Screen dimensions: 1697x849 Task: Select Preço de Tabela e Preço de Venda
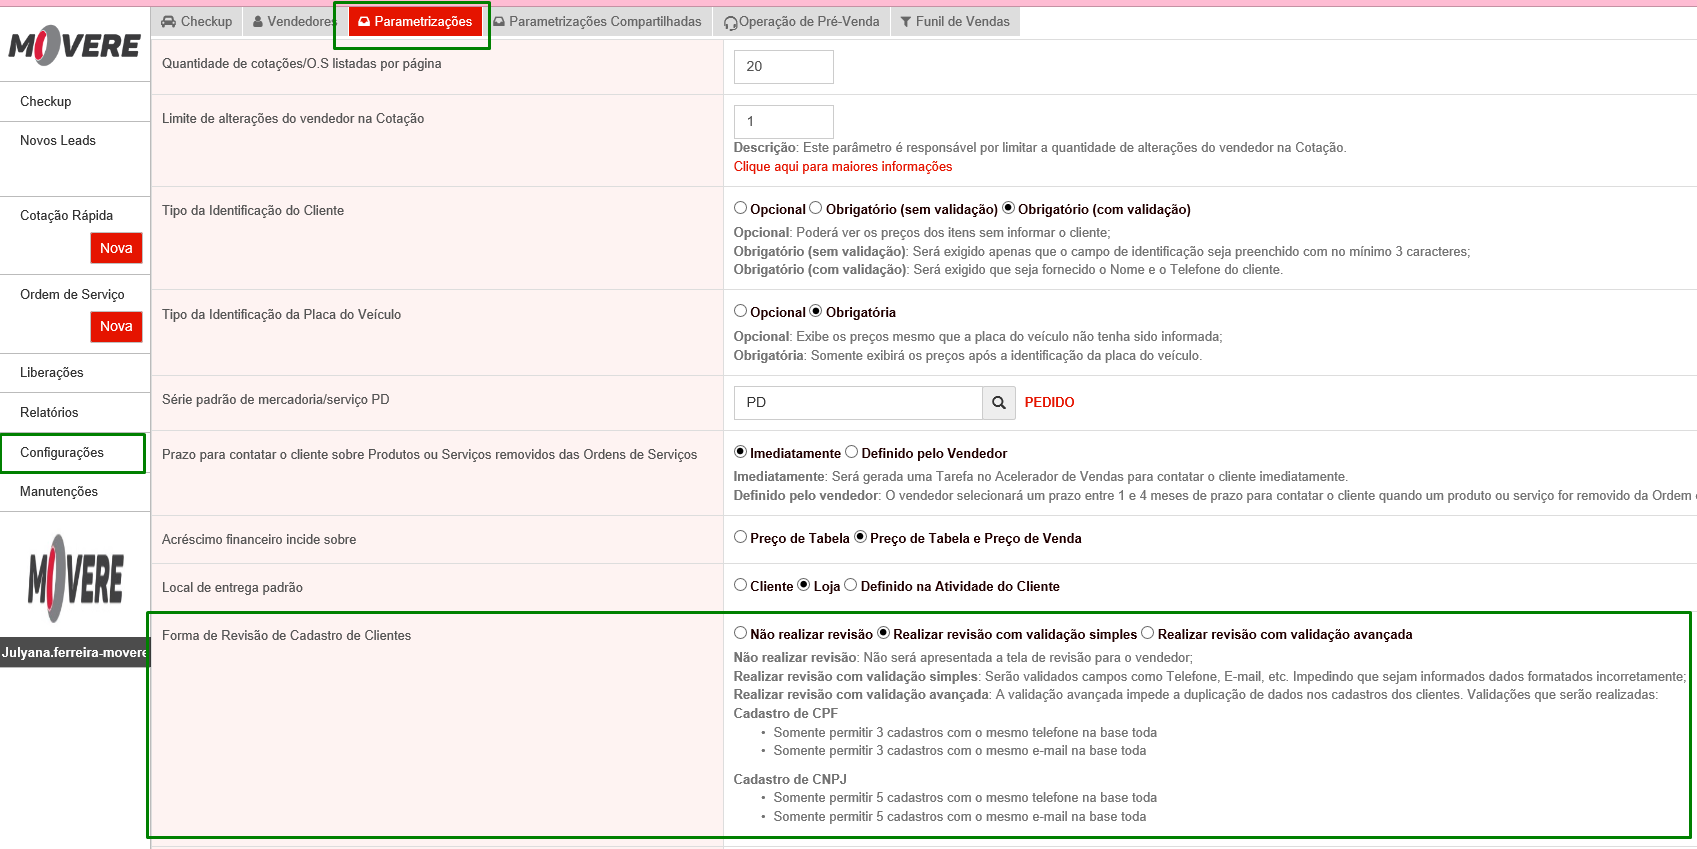coord(860,537)
